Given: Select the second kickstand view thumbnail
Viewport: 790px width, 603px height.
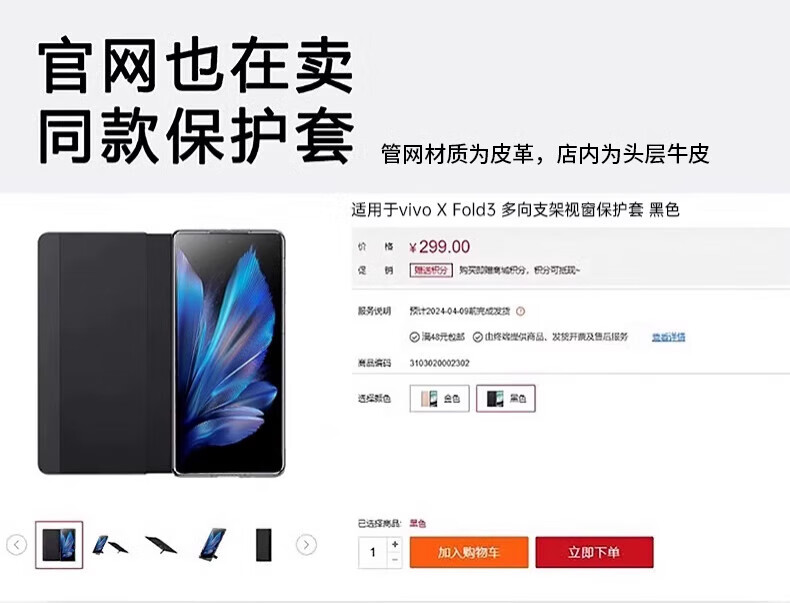Looking at the screenshot, I should tap(110, 545).
